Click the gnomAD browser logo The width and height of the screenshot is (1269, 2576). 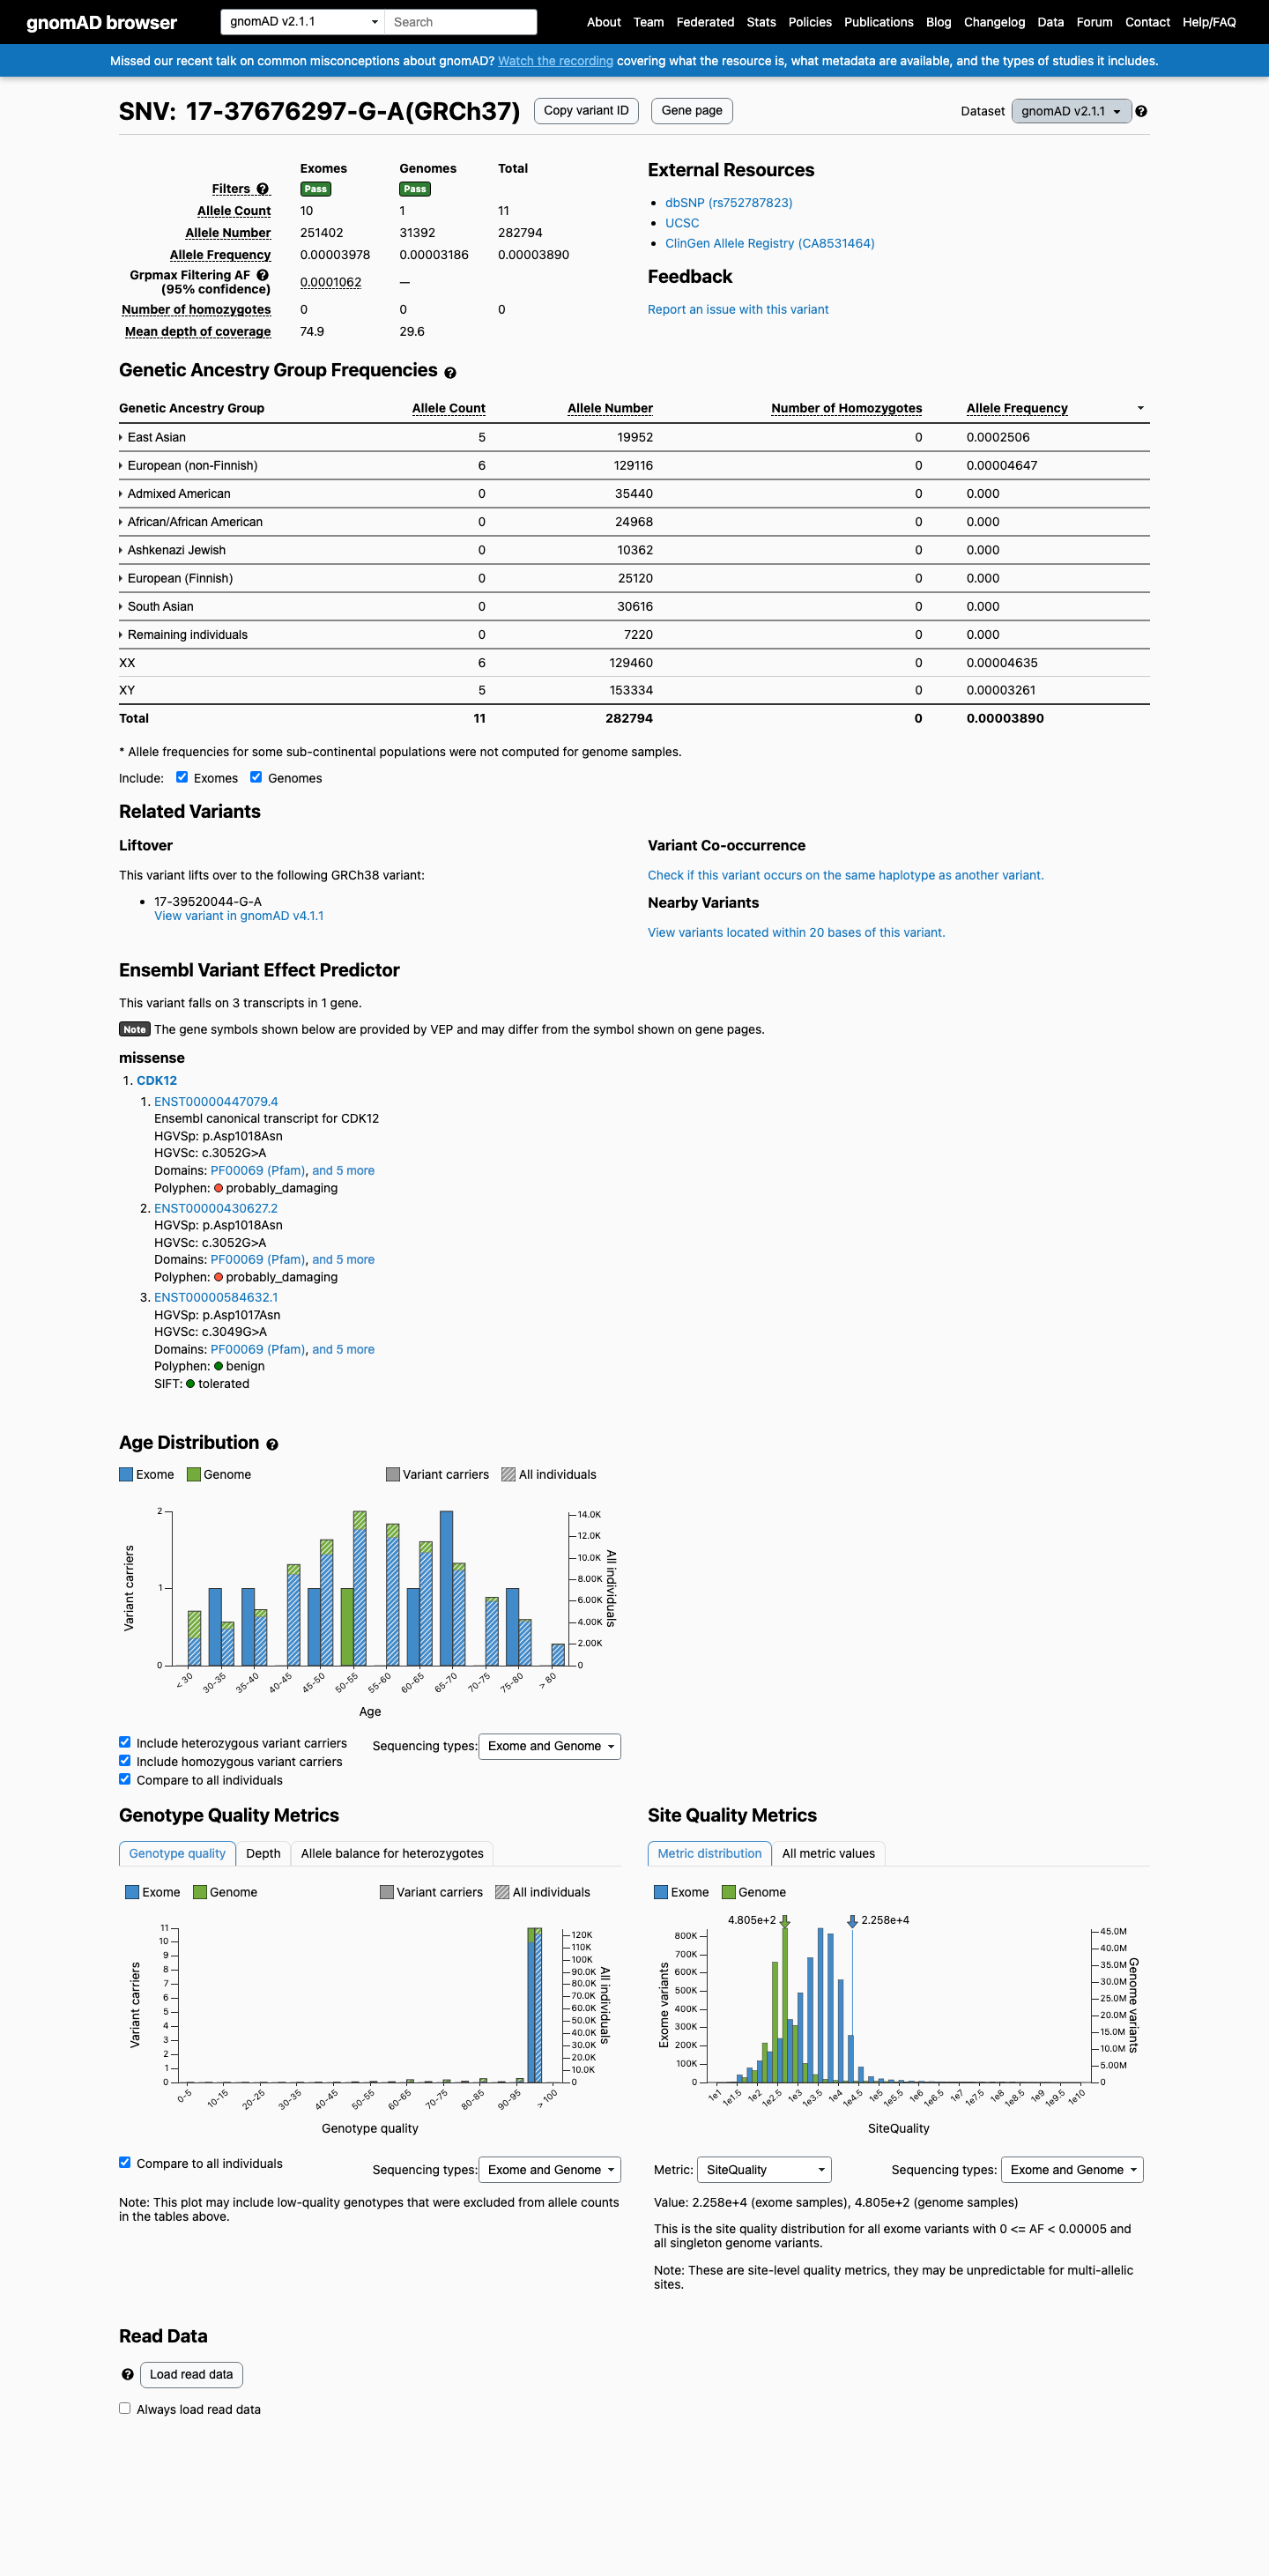(x=101, y=22)
